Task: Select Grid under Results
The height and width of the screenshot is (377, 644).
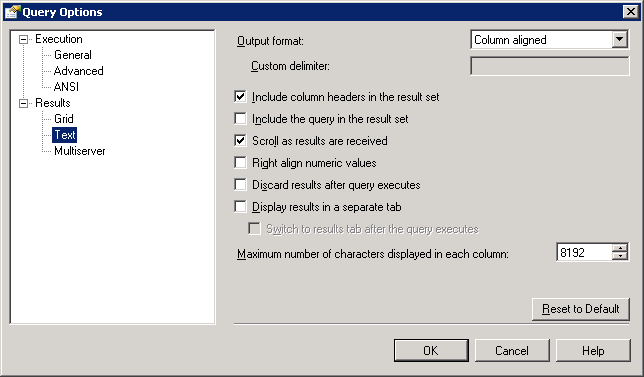Action: click(64, 119)
